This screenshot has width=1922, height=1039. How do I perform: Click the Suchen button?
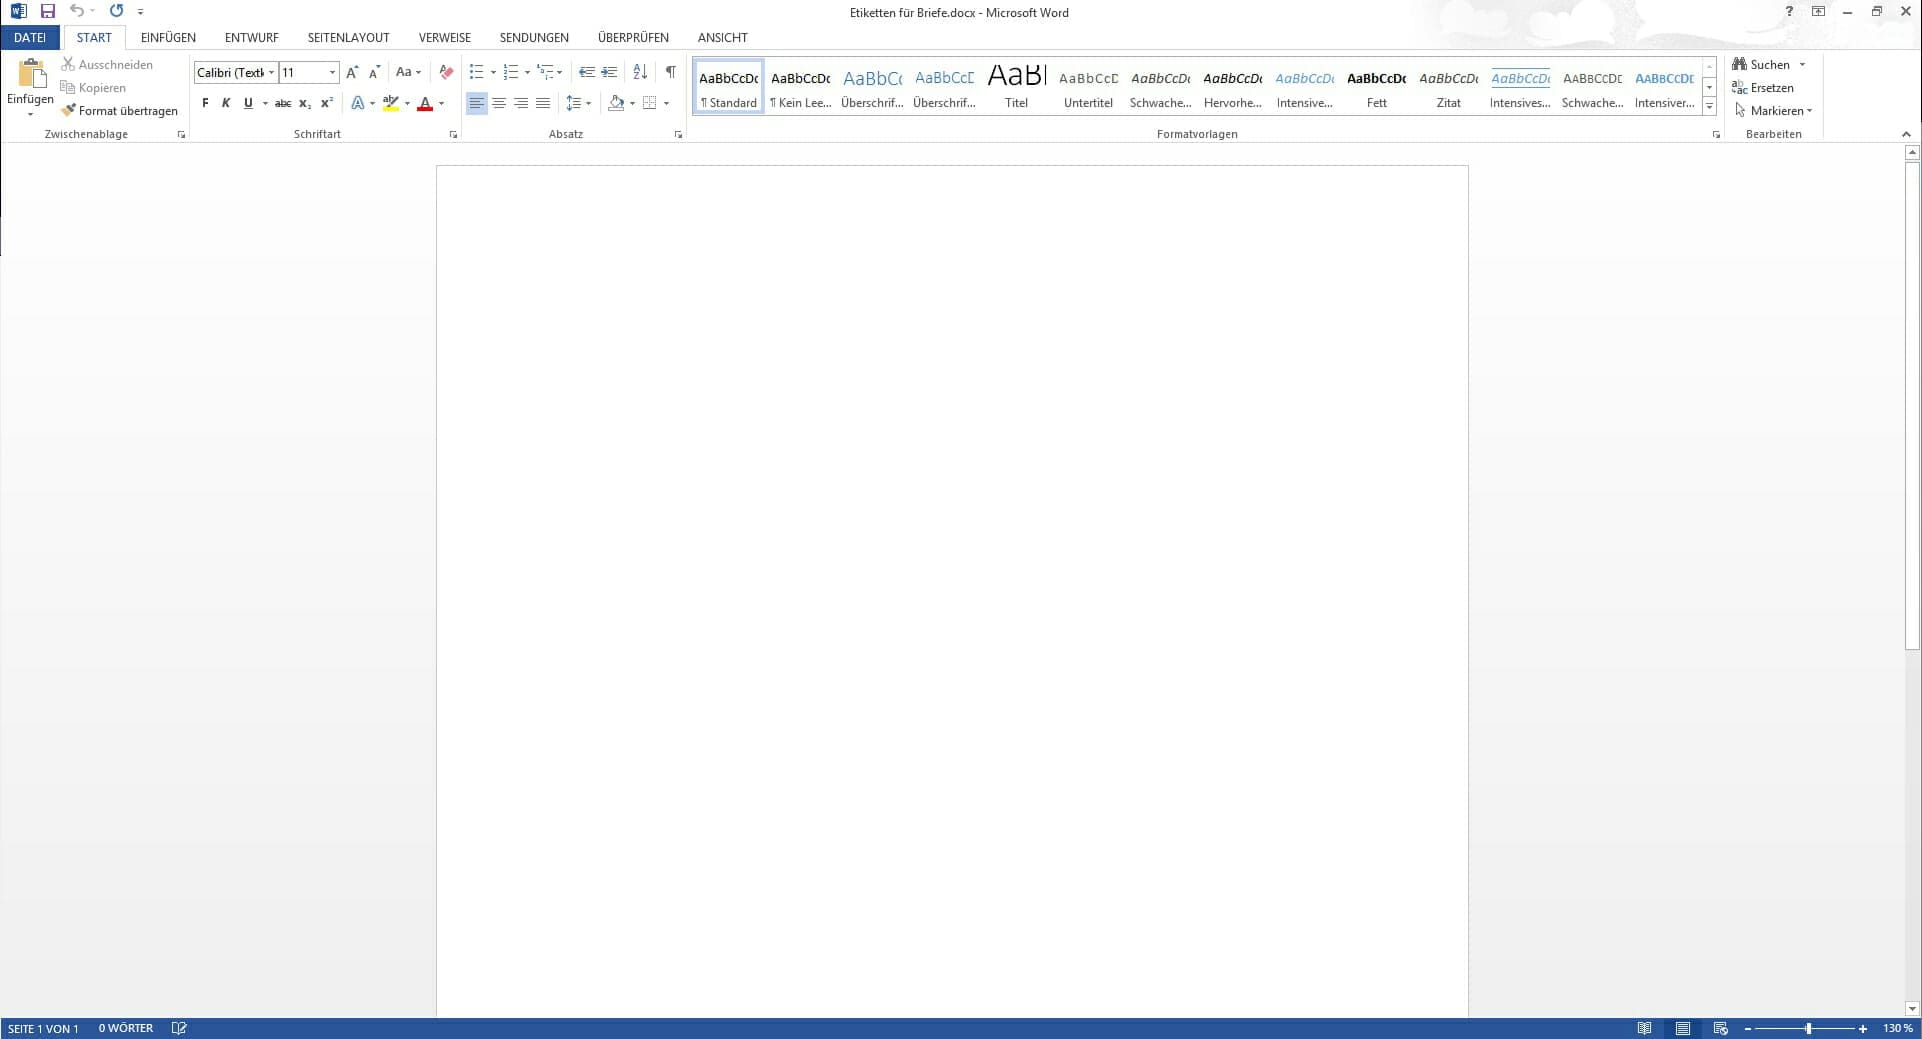[1762, 65]
